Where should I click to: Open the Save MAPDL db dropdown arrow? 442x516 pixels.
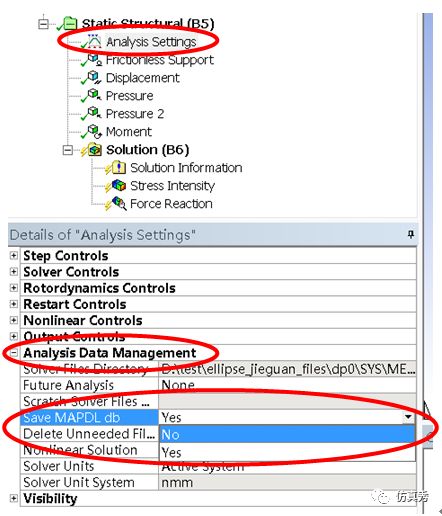pyautogui.click(x=408, y=417)
